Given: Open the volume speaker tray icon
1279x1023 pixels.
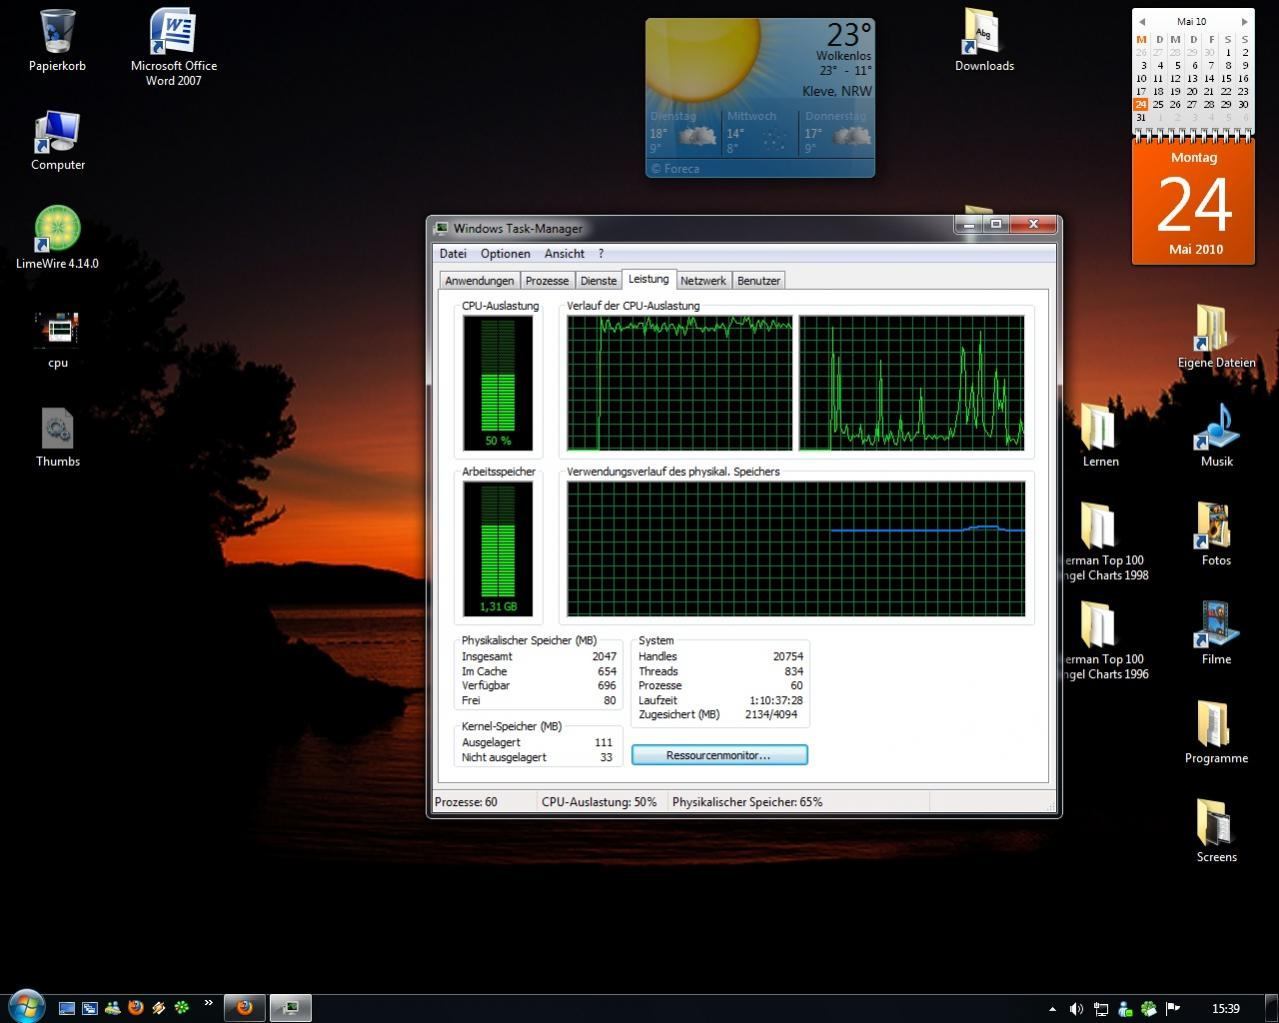Looking at the screenshot, I should [1076, 1009].
